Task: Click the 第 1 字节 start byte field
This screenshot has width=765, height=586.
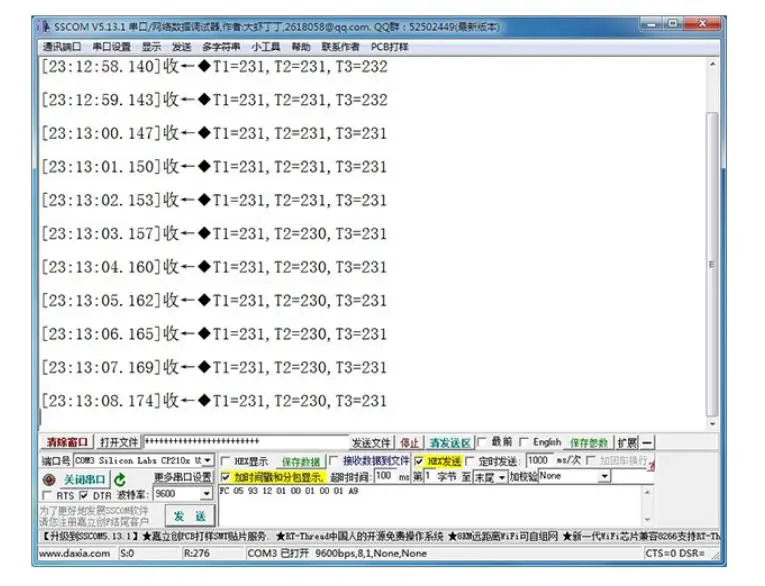Action: [x=429, y=476]
